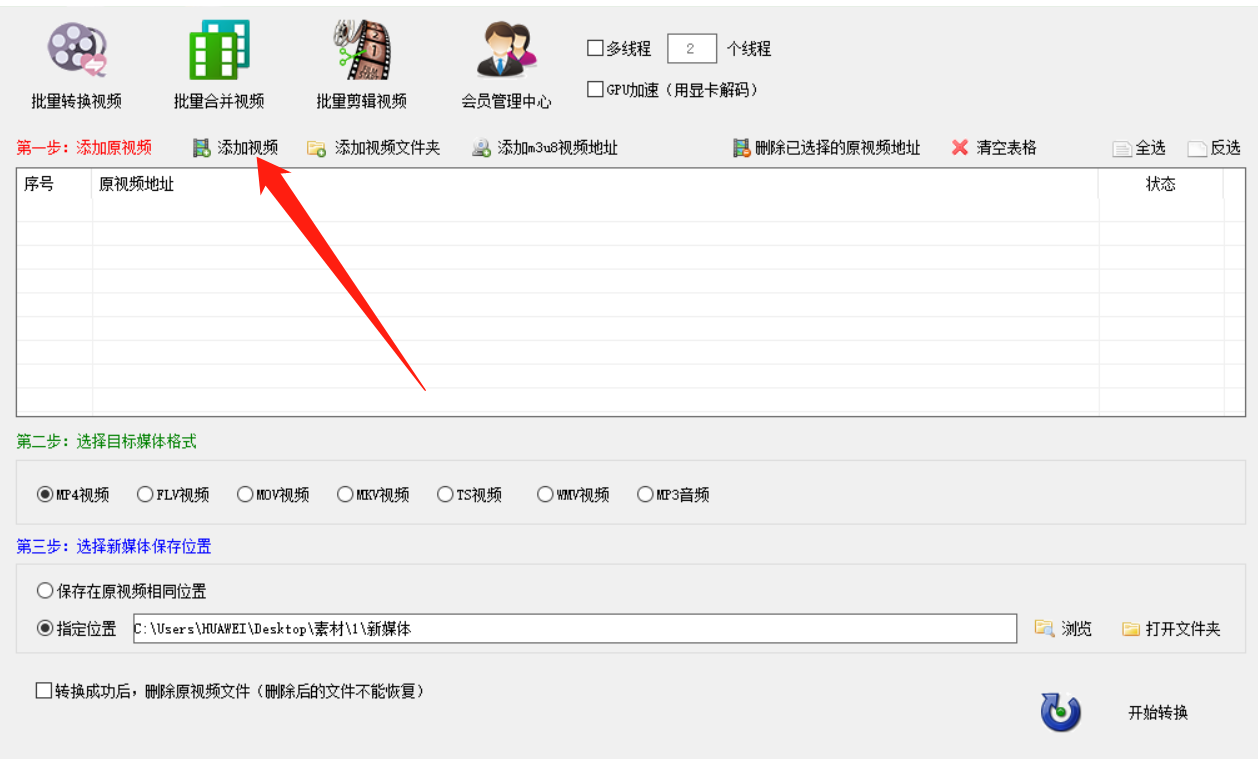This screenshot has width=1258, height=759.
Task: Click the 序号 column header
Action: point(54,184)
